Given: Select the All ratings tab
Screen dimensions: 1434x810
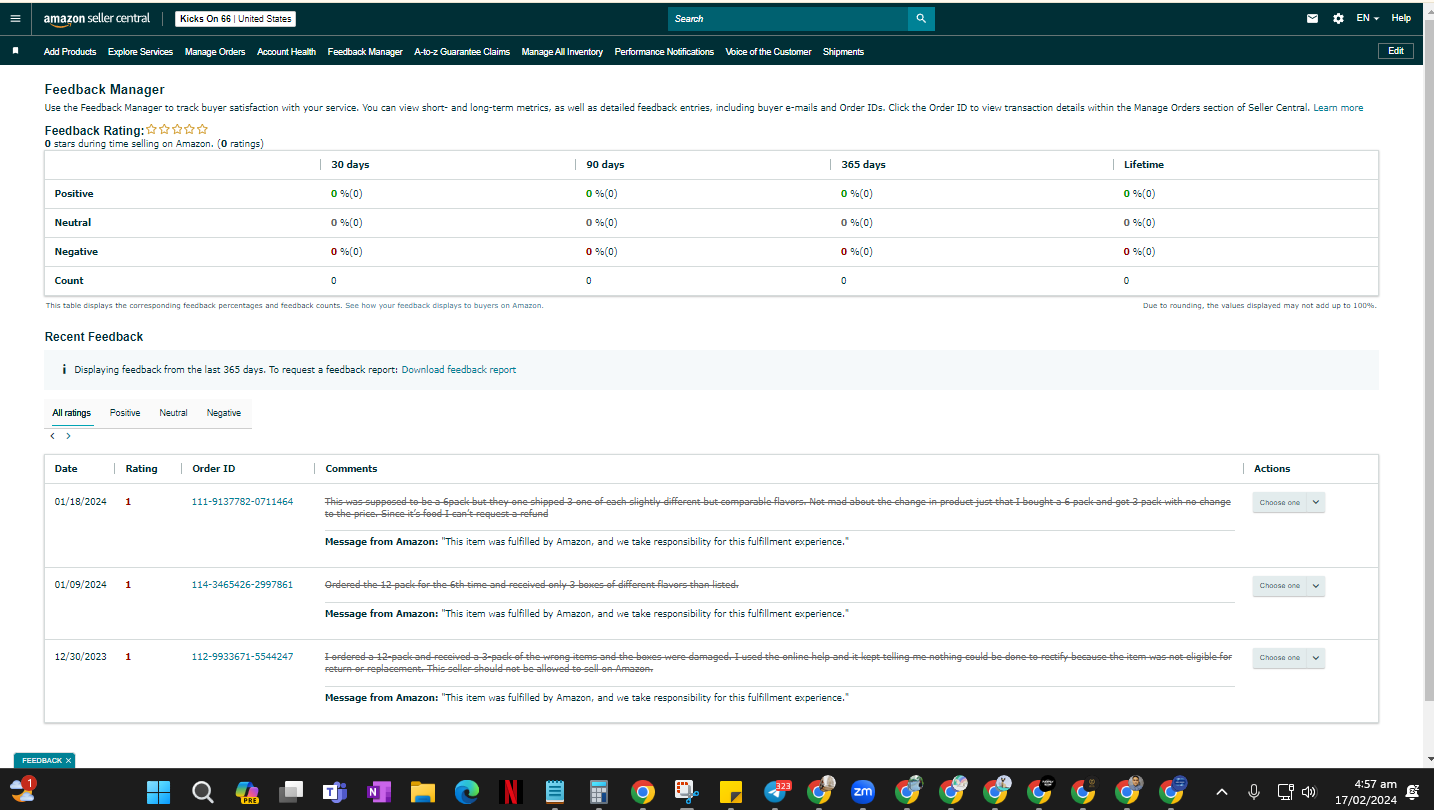Looking at the screenshot, I should tap(72, 413).
